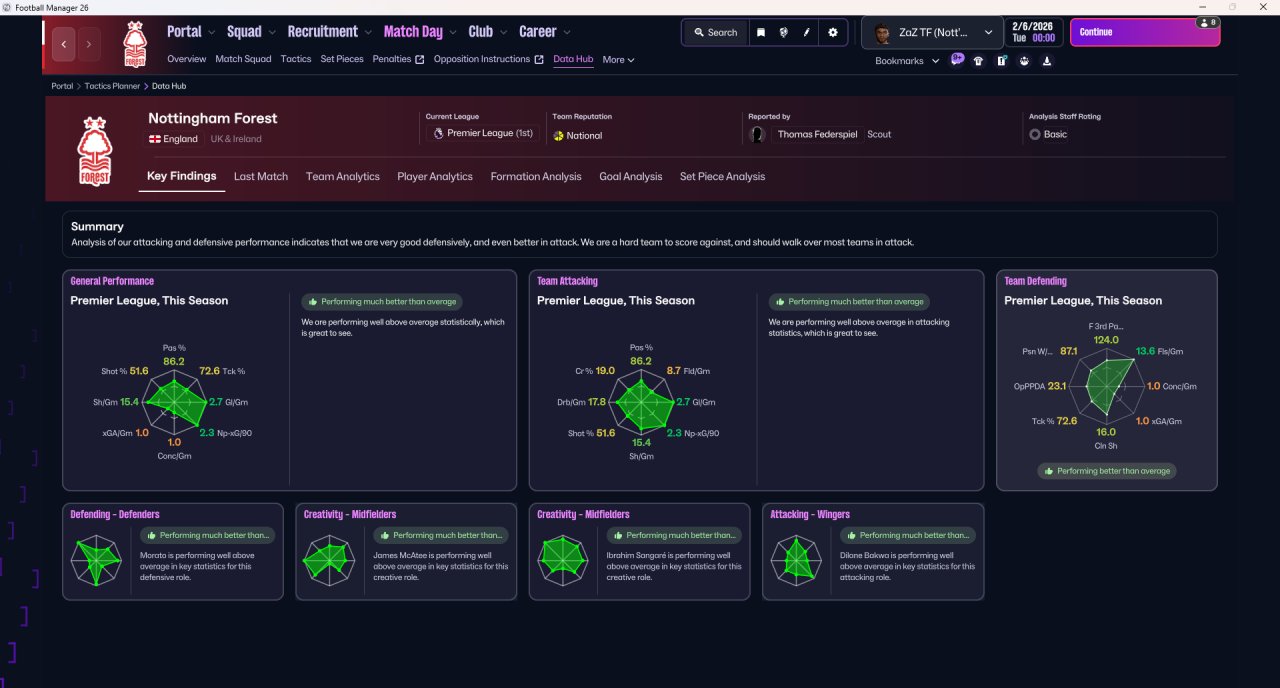
Task: Open the Attacking - Wingers card for Dilane Bakwa
Action: pyautogui.click(x=873, y=552)
